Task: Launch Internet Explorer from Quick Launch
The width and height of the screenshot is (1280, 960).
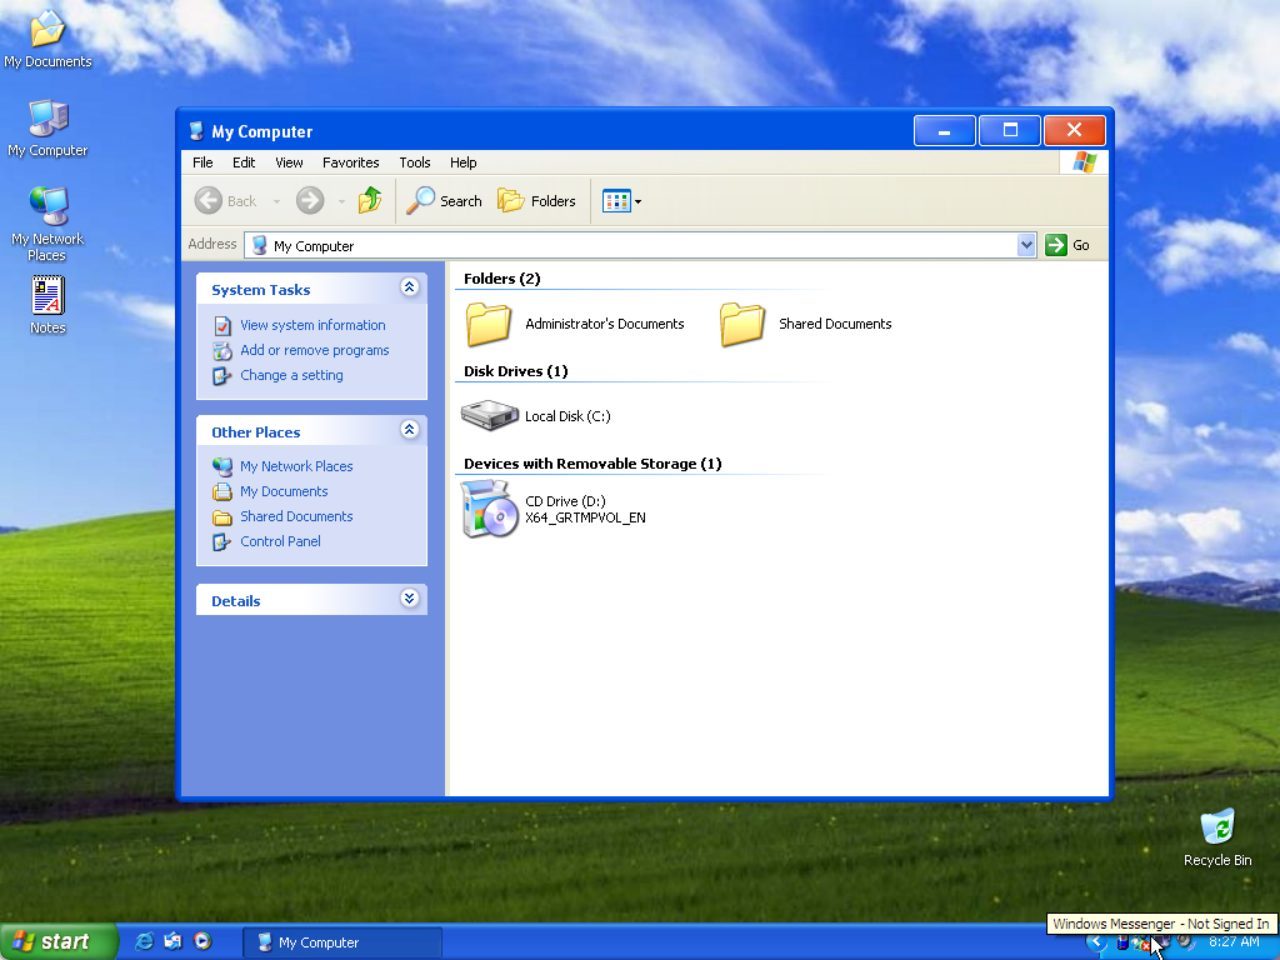Action: point(144,941)
